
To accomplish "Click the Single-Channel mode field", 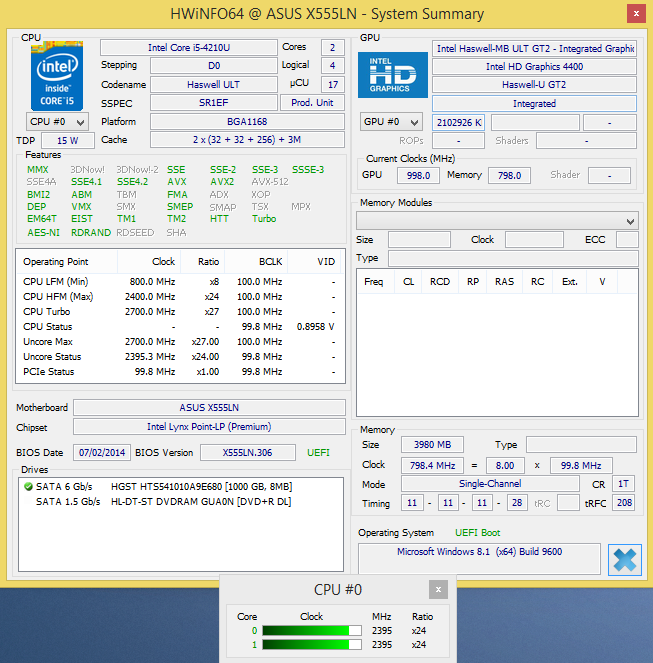I will 490,484.
